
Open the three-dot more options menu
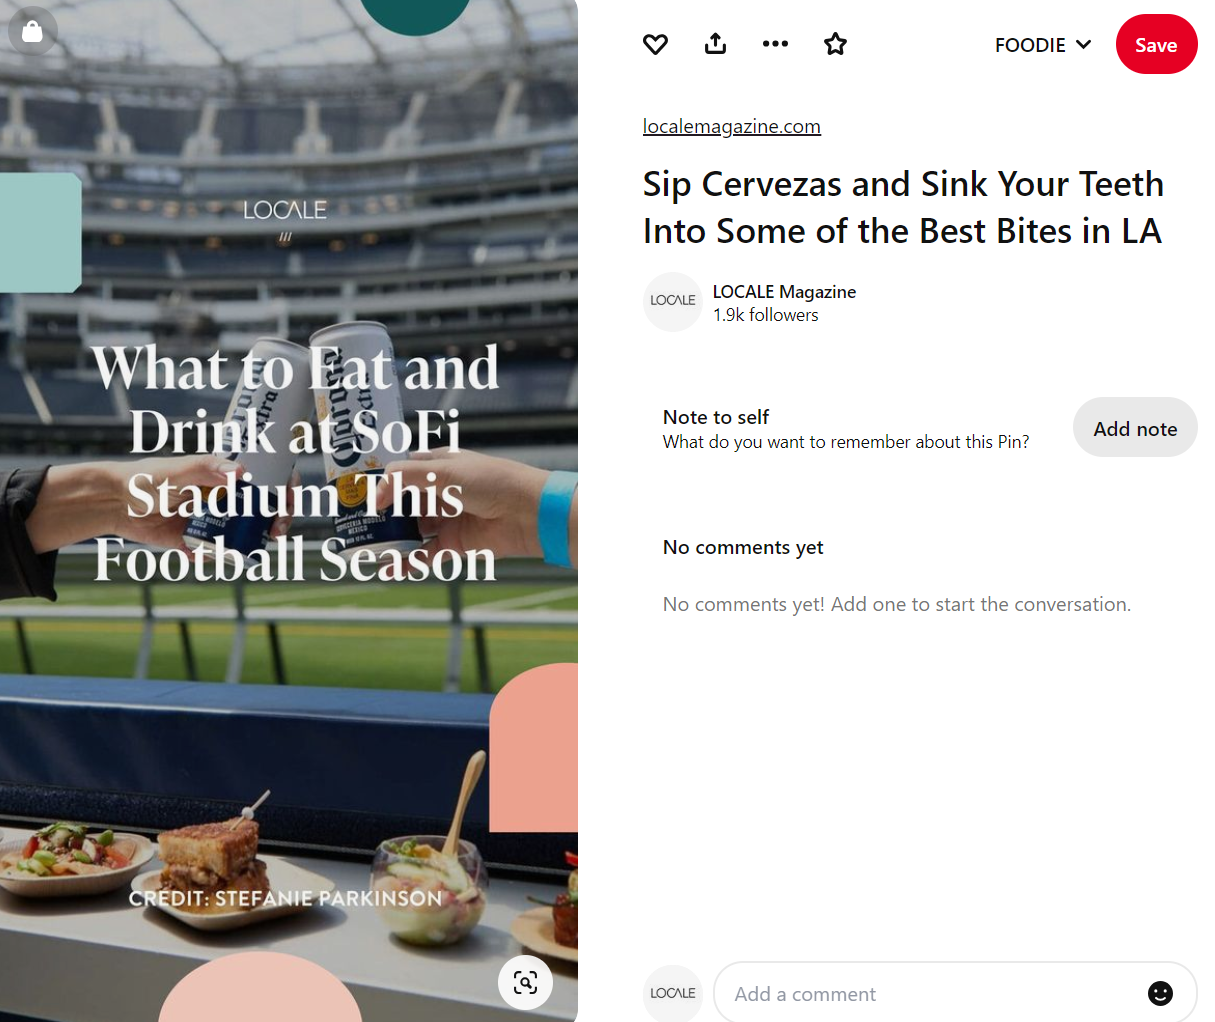tap(775, 44)
